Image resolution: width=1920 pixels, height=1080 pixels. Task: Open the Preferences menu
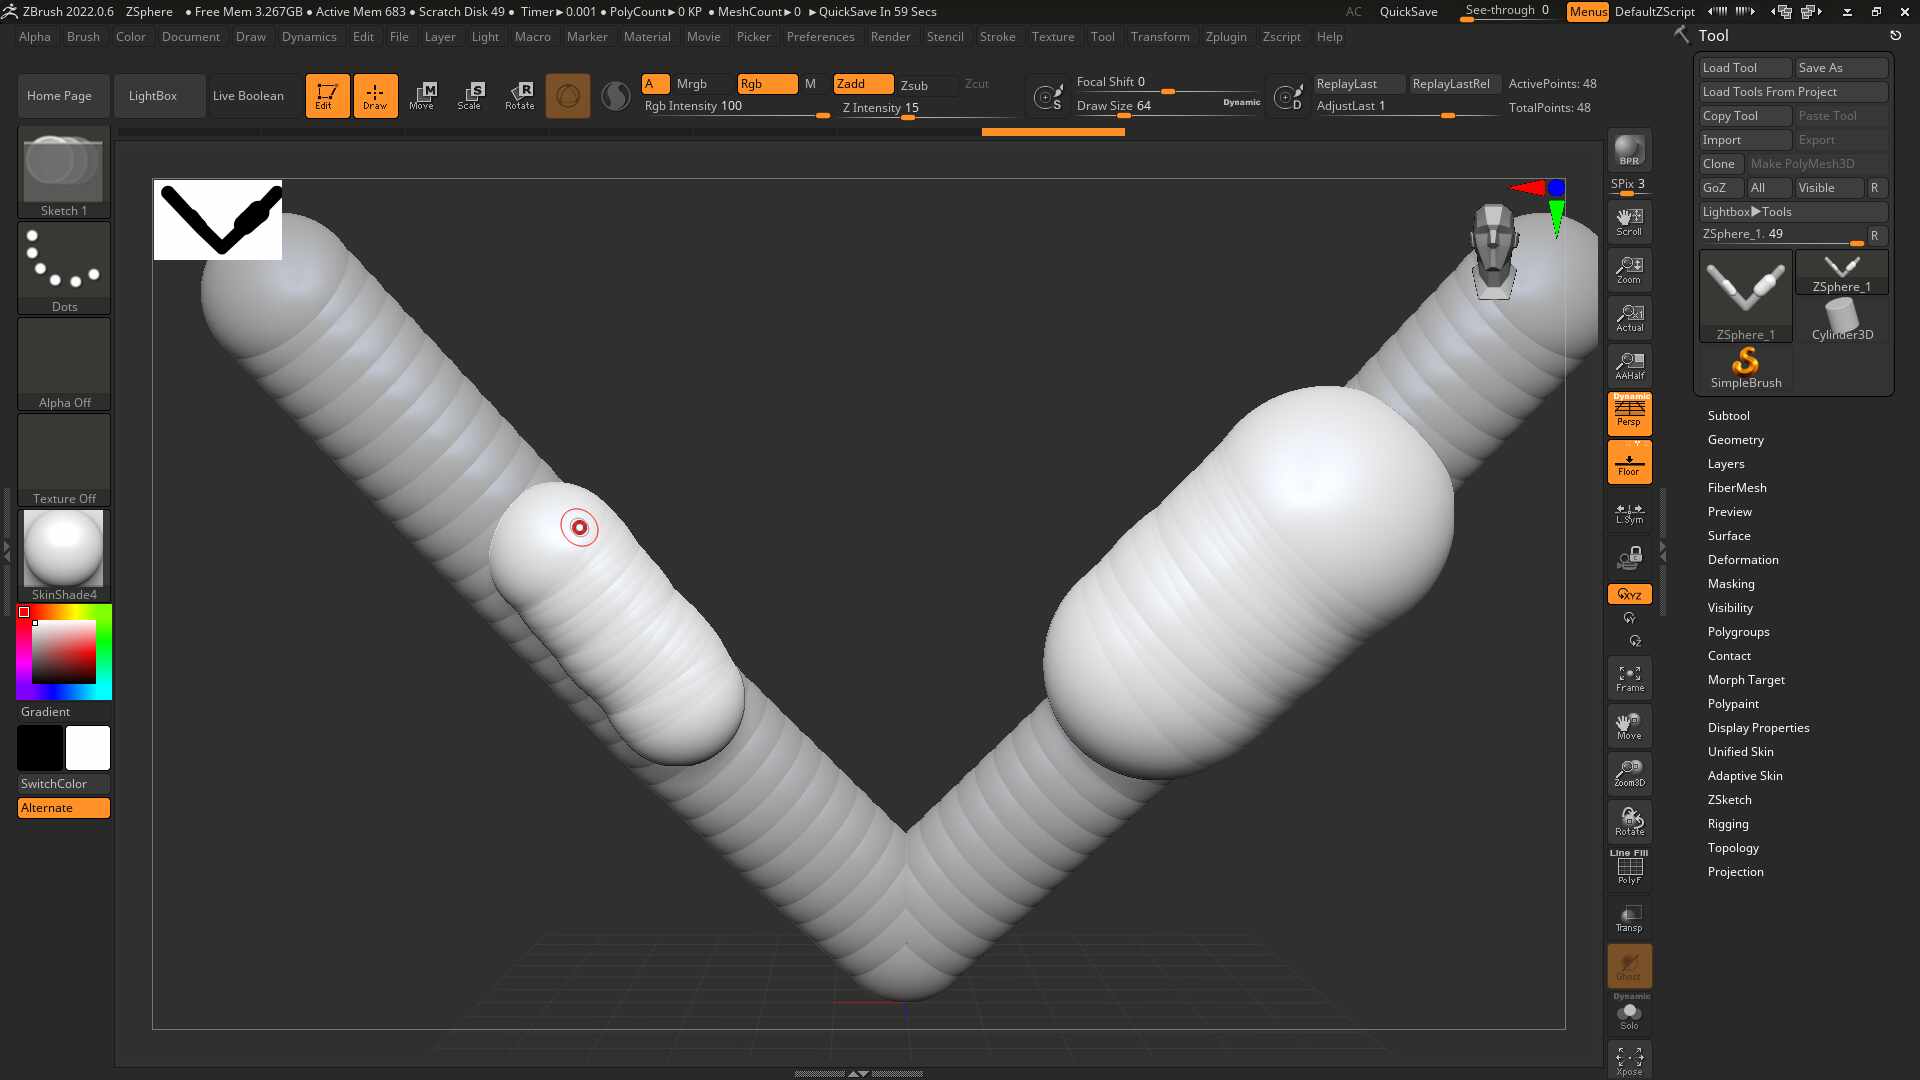point(820,37)
